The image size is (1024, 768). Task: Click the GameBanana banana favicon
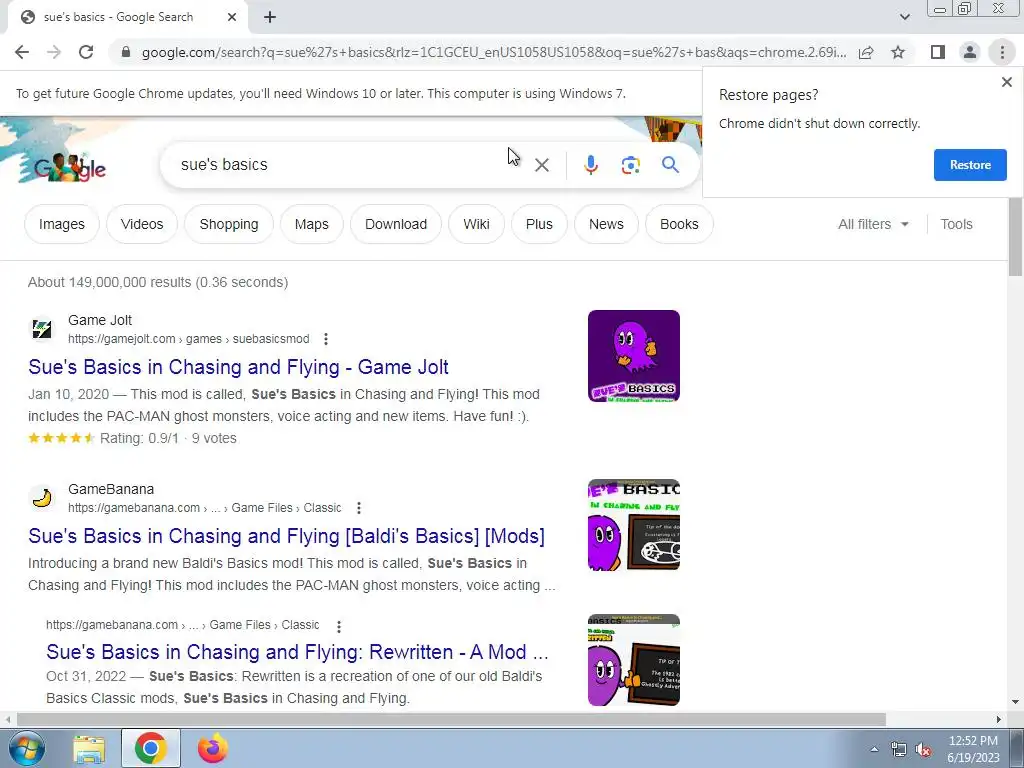click(42, 498)
